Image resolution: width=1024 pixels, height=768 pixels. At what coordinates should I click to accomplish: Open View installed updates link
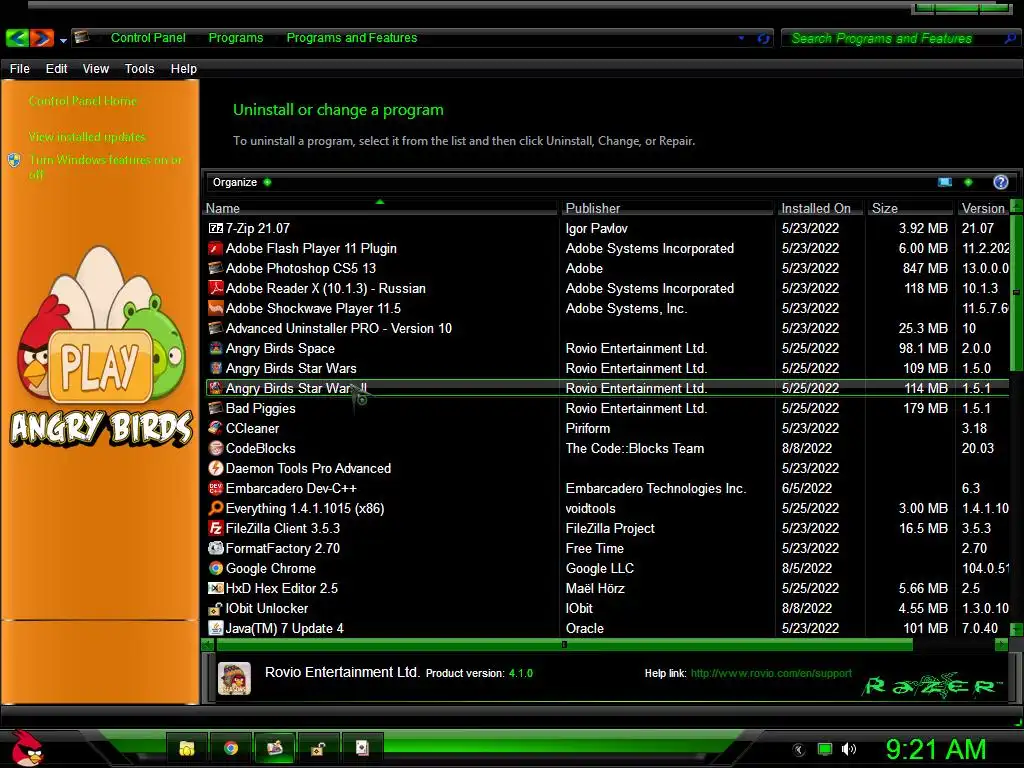pyautogui.click(x=87, y=137)
